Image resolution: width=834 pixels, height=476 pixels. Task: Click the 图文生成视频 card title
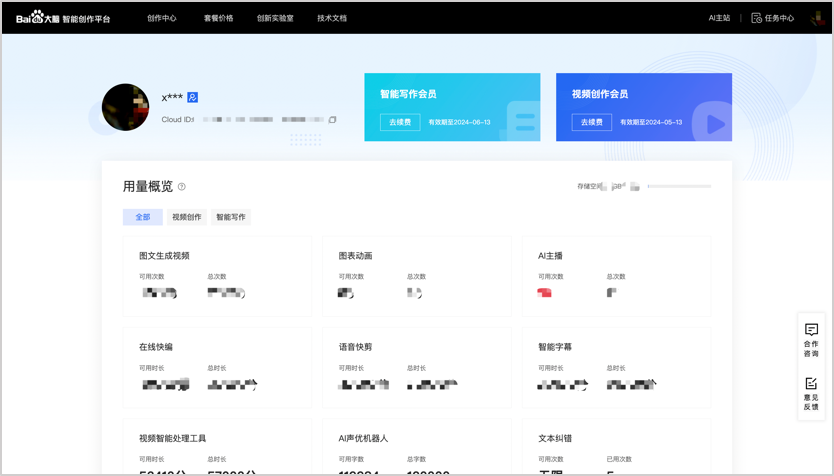164,256
